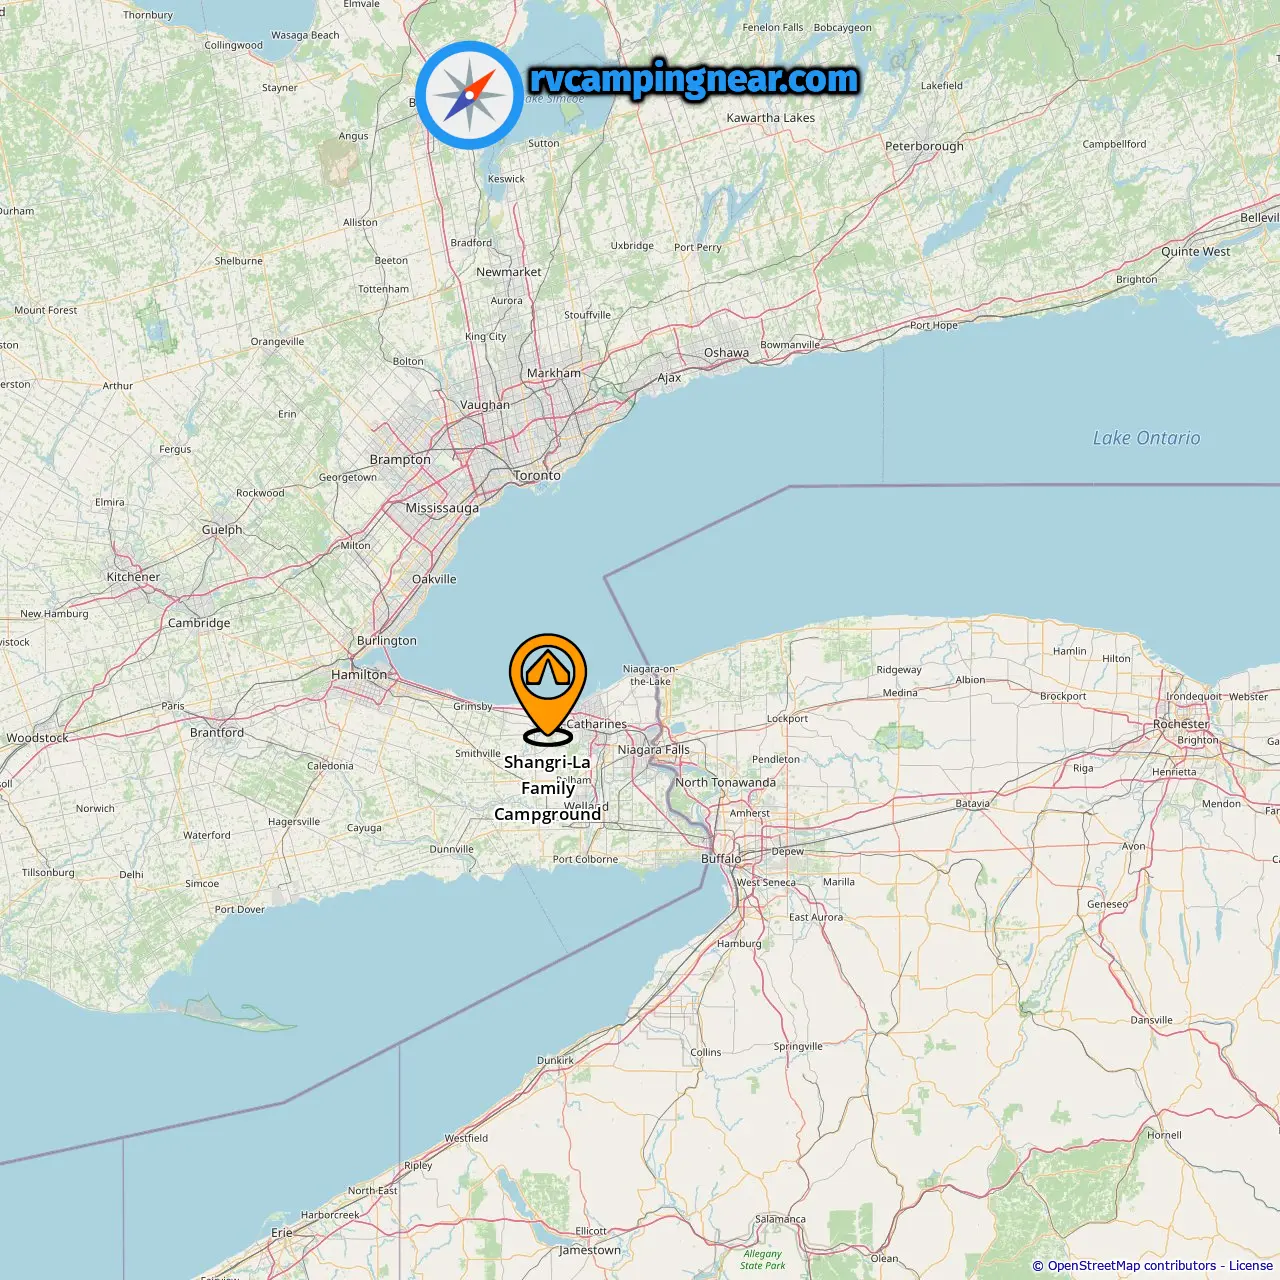This screenshot has height=1280, width=1280.
Task: Click the Oshawa city label
Action: pos(726,353)
